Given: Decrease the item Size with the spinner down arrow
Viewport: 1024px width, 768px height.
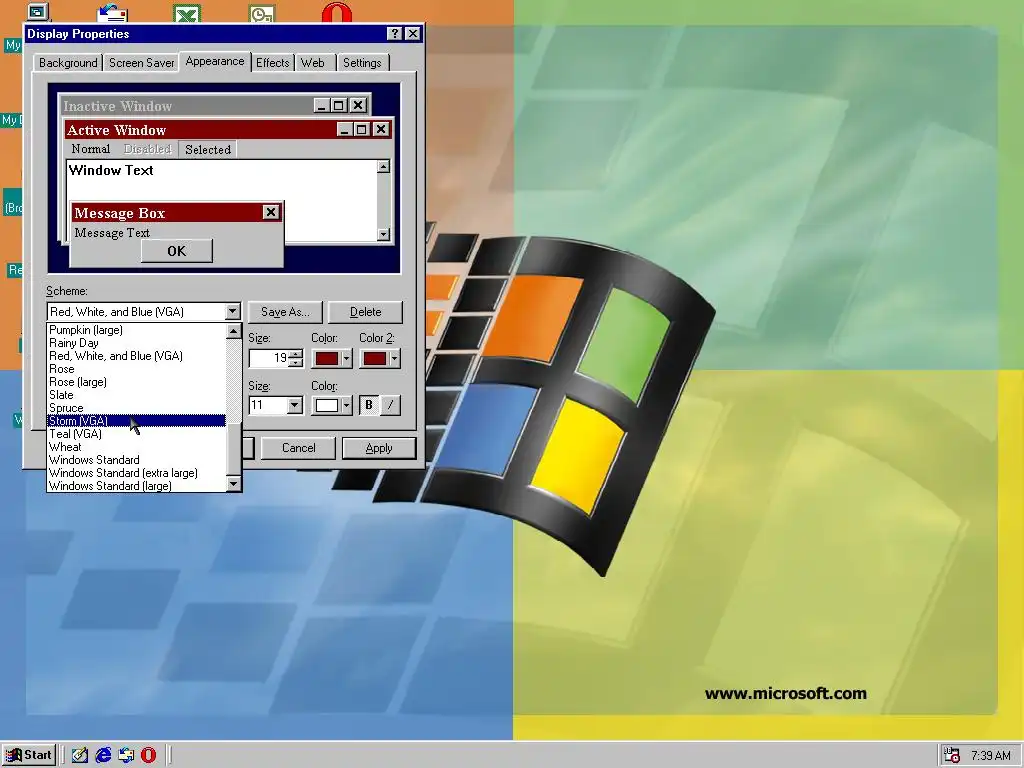Looking at the screenshot, I should point(296,362).
